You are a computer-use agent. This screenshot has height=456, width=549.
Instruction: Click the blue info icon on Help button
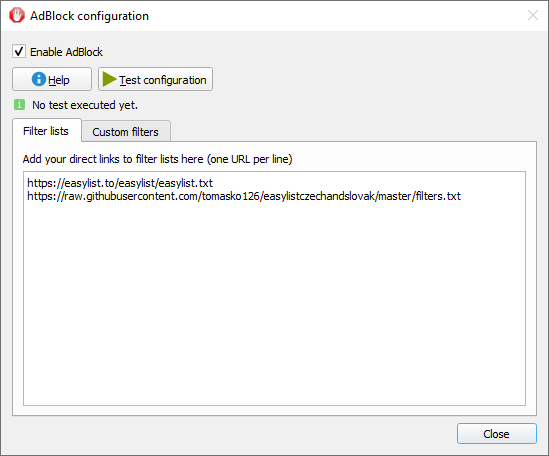click(39, 79)
